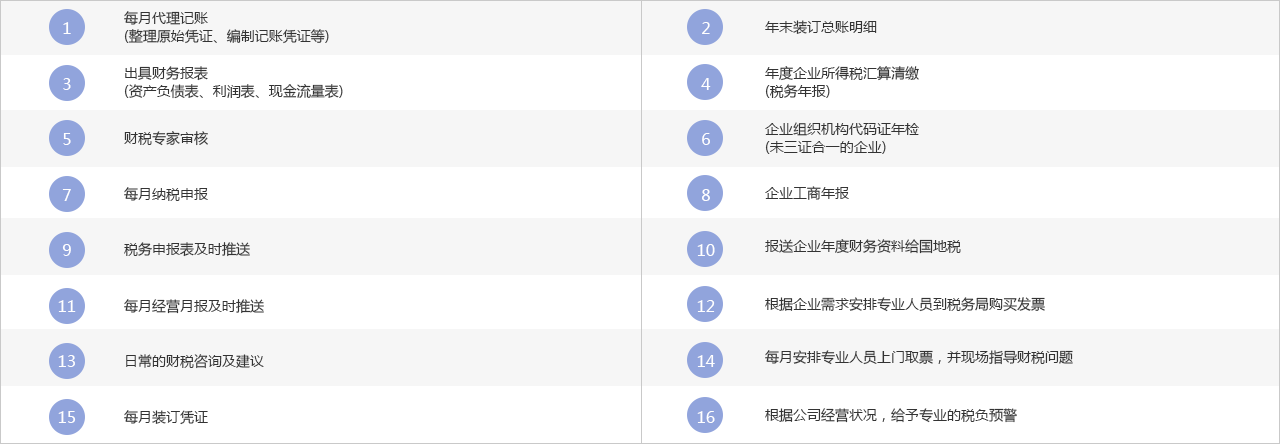Open 年度企业所得税汇算清缴 item
This screenshot has width=1280, height=444.
[x=841, y=73]
